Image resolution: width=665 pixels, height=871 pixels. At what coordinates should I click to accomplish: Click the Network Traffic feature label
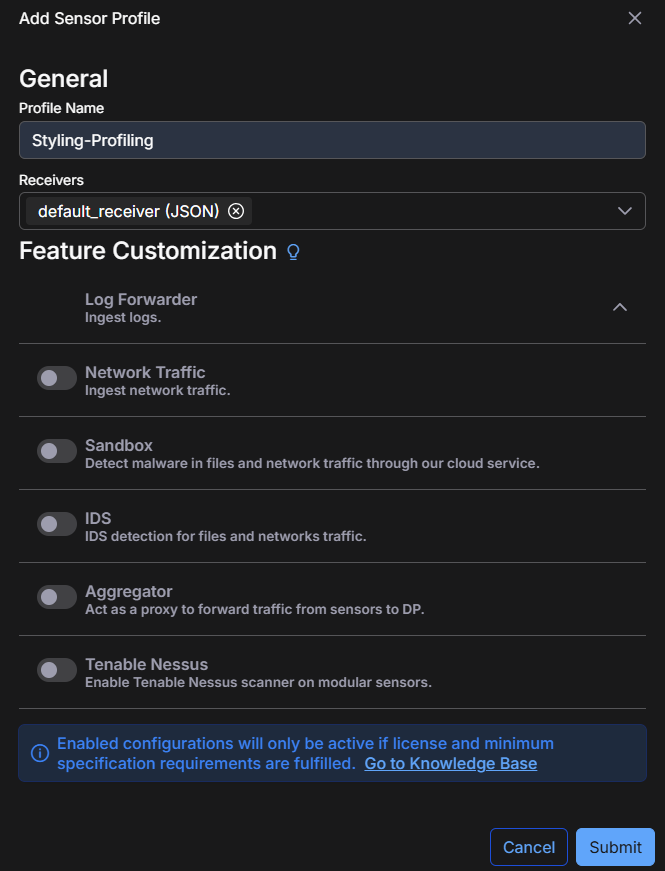coord(145,372)
